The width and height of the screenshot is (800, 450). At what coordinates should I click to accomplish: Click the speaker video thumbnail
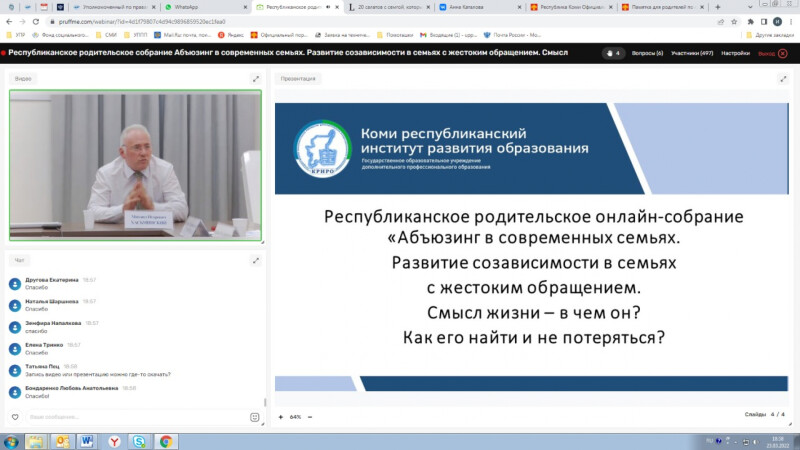click(x=135, y=166)
